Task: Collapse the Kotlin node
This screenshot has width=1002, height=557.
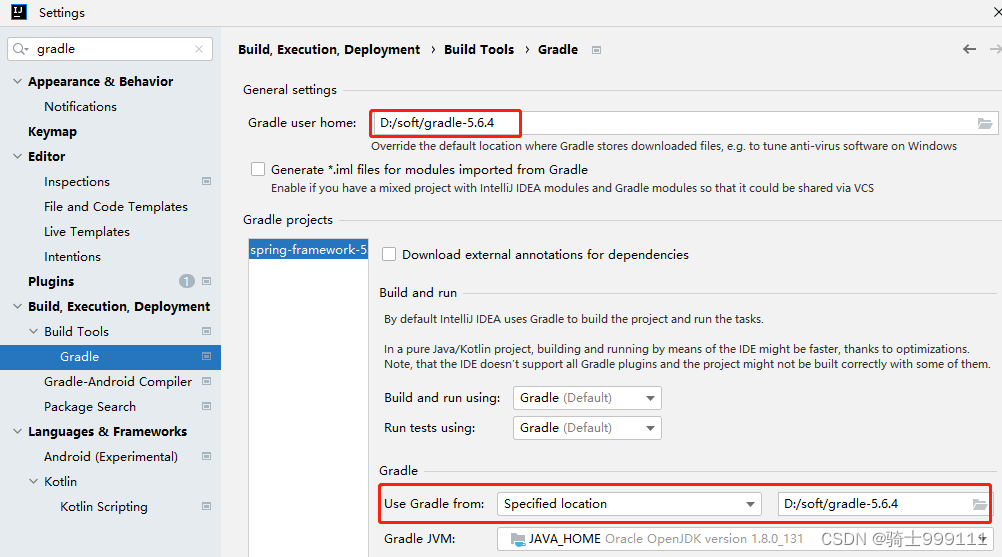Action: [x=33, y=481]
